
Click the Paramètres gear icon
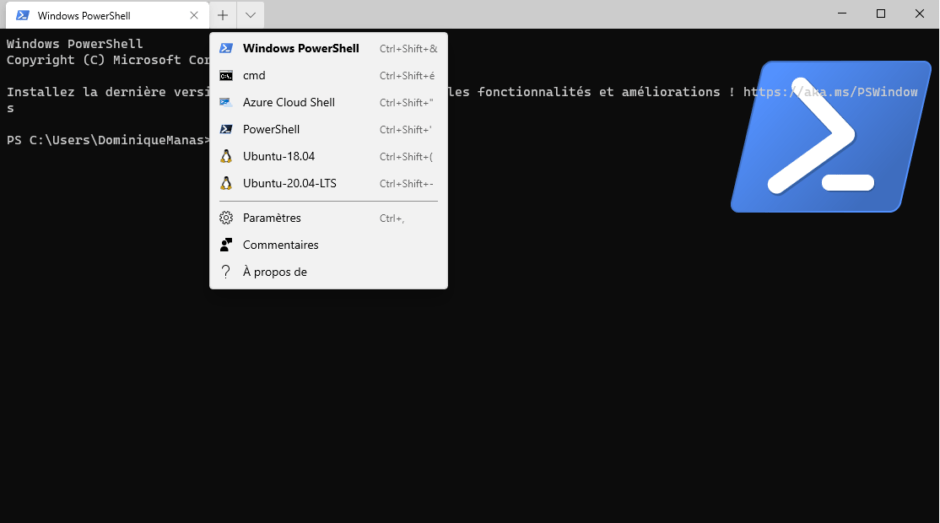point(226,218)
